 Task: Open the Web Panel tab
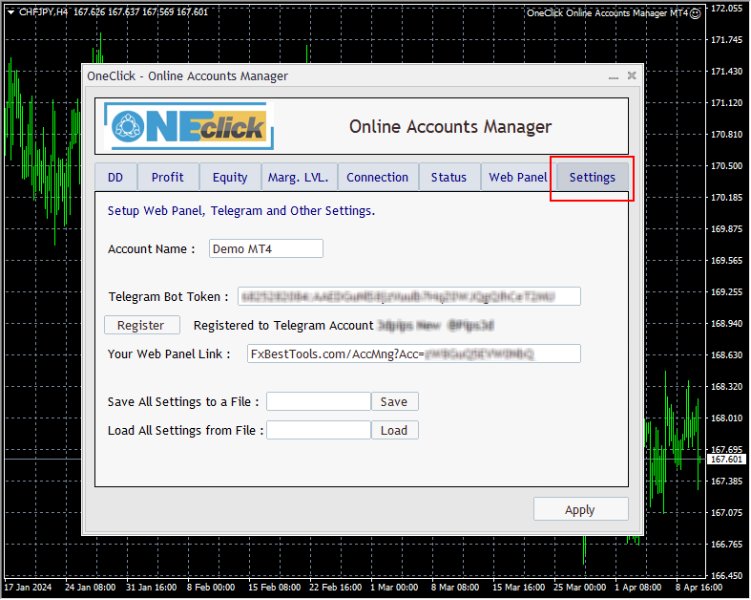tap(518, 177)
